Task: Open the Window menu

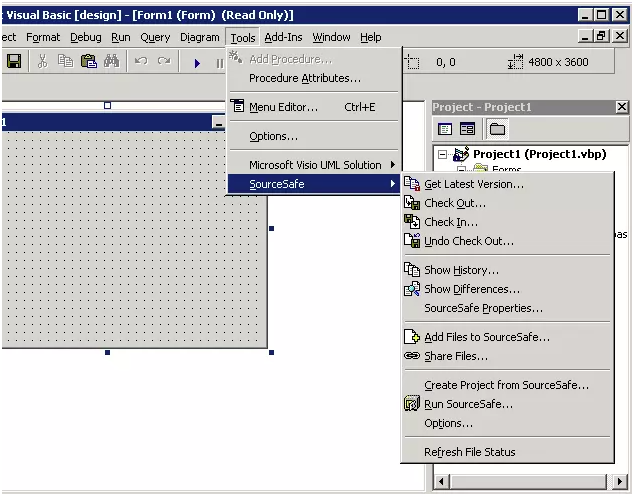Action: pos(331,38)
